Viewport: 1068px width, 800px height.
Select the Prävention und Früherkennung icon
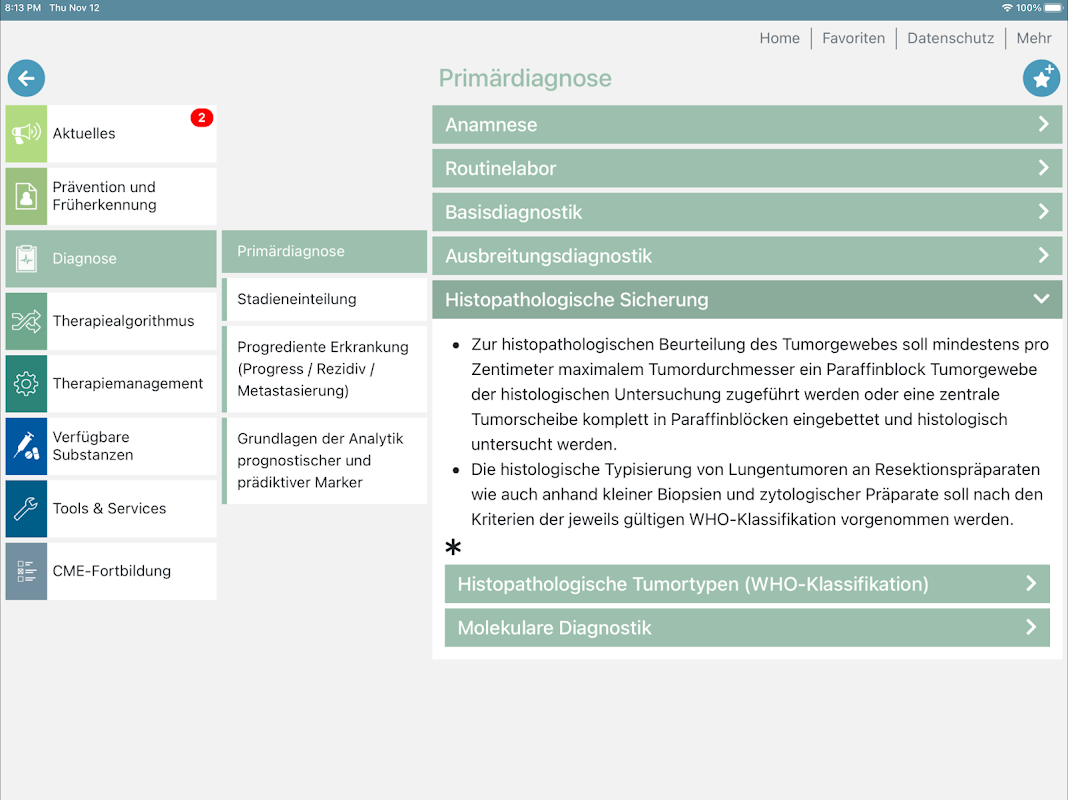click(x=27, y=196)
